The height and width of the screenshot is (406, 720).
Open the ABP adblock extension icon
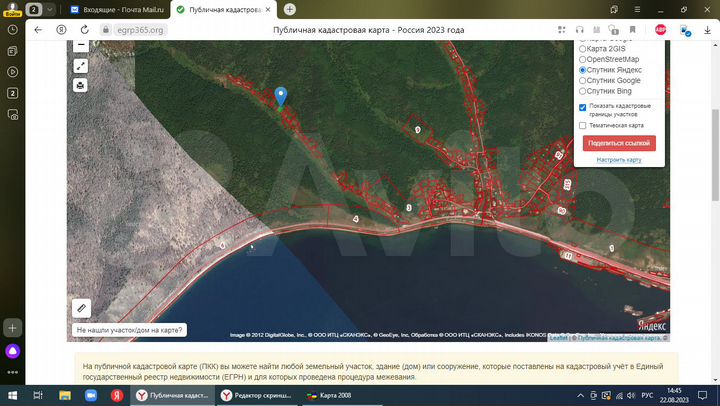coord(661,30)
